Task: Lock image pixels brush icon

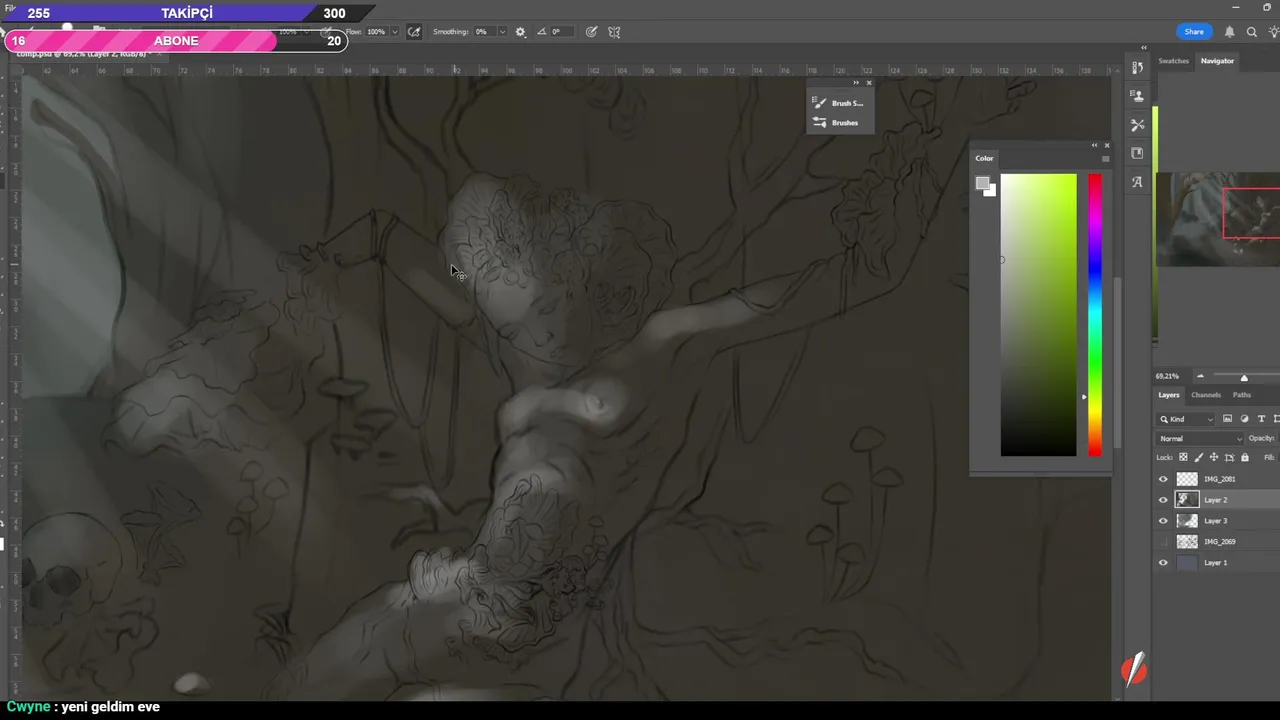Action: pyautogui.click(x=1198, y=458)
